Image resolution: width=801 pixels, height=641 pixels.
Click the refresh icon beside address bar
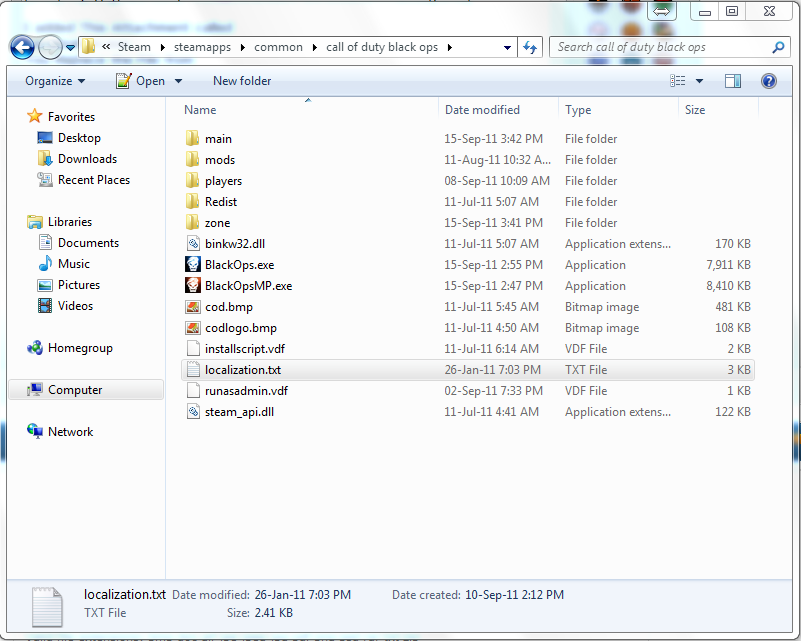click(530, 48)
